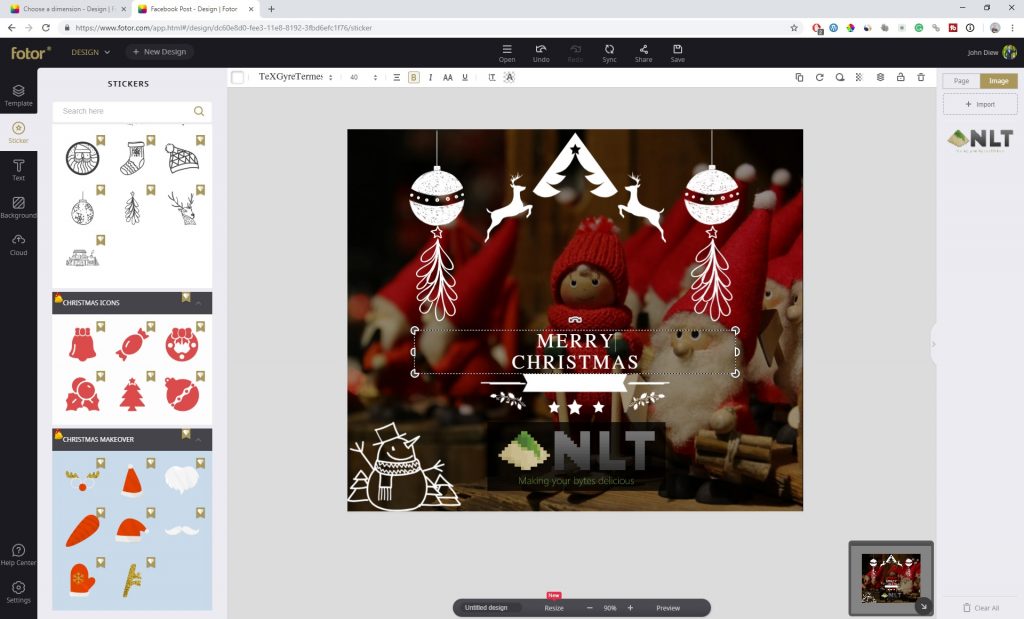The image size is (1024, 619).
Task: Open the Background sidebar panel
Action: (18, 207)
